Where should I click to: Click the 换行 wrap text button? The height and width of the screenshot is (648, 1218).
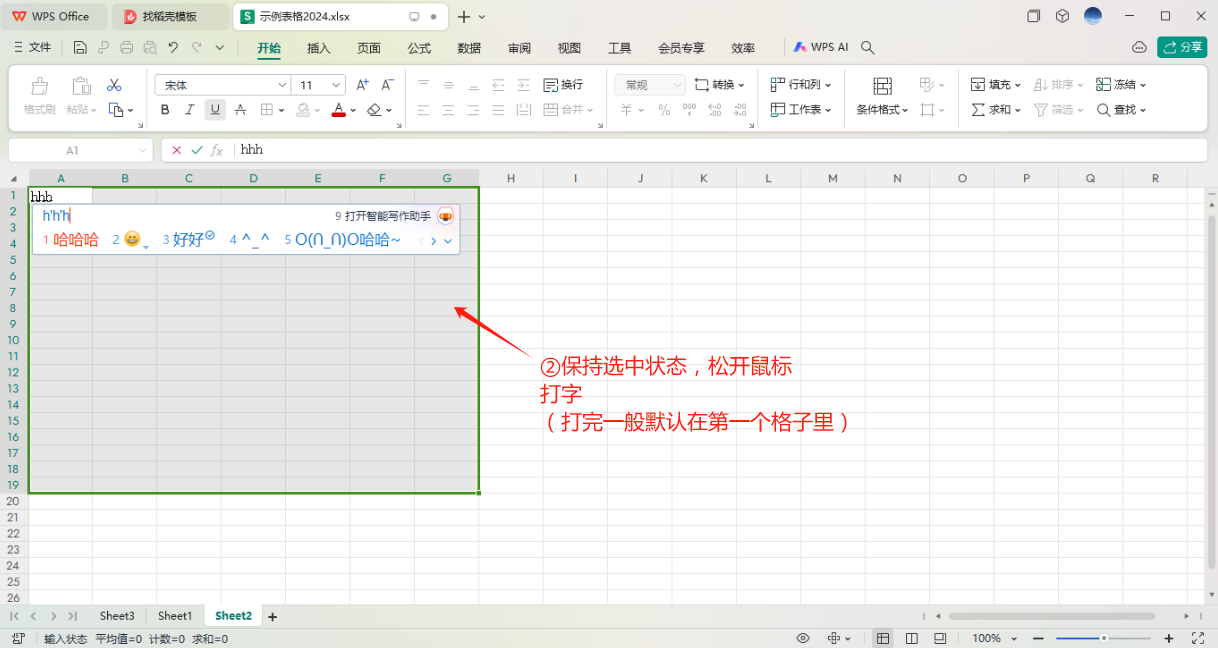563,85
